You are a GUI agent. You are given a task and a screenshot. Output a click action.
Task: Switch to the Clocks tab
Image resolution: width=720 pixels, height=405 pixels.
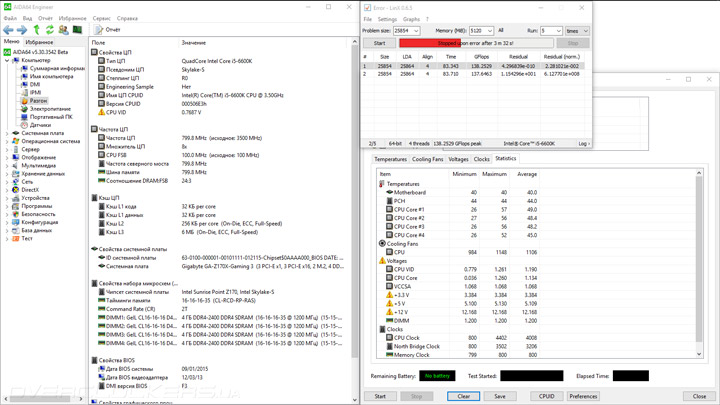[x=481, y=159]
